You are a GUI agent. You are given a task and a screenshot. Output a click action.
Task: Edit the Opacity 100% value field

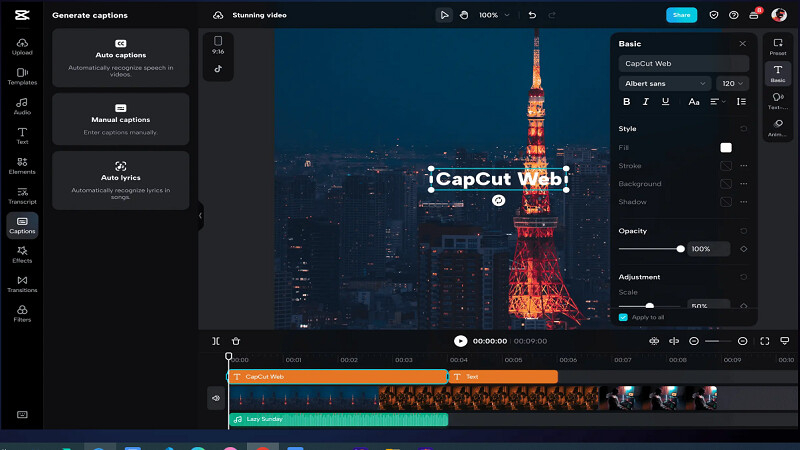(708, 249)
